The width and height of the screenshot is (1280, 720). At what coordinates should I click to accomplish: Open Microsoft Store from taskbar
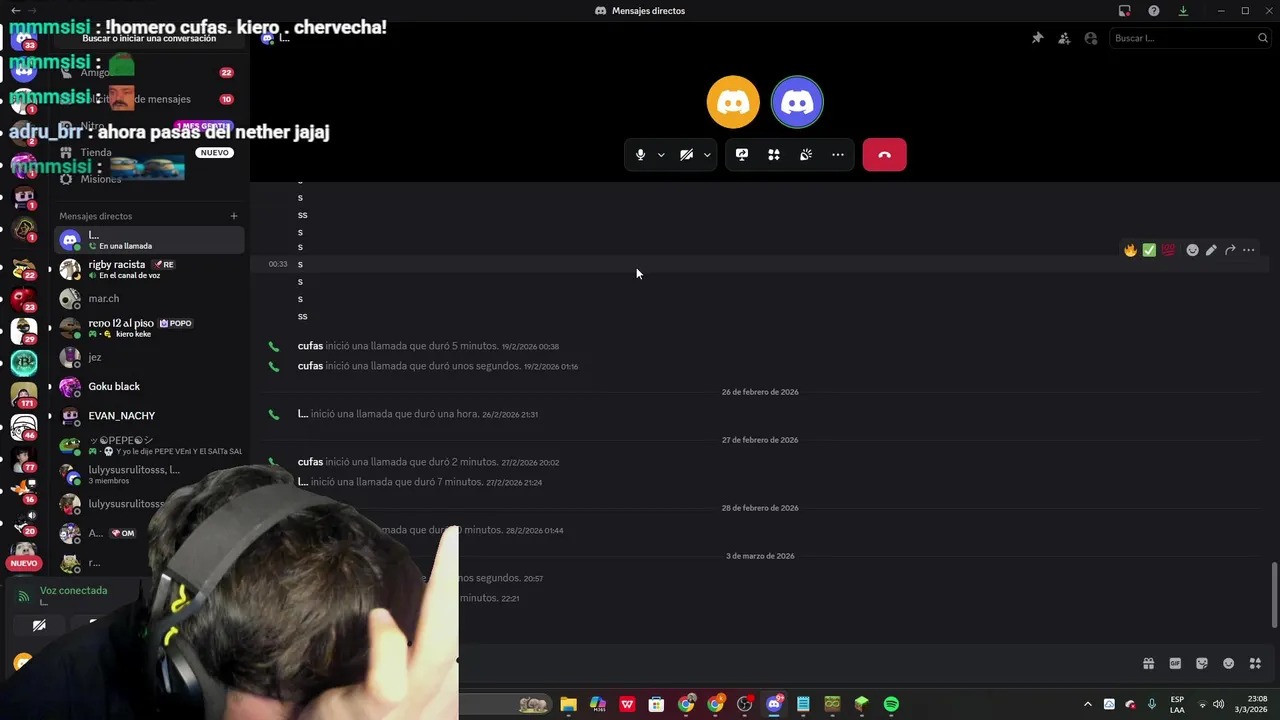coord(656,704)
